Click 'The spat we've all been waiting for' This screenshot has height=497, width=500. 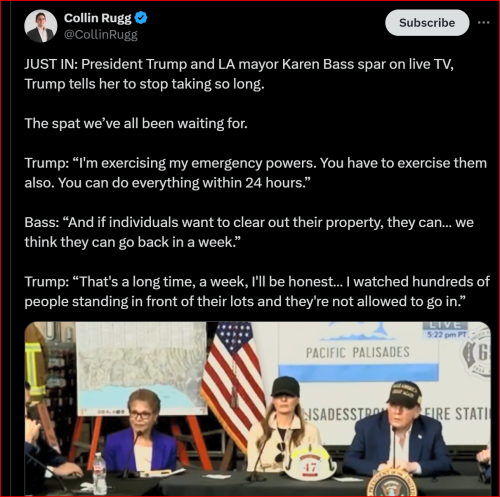pyautogui.click(x=136, y=123)
